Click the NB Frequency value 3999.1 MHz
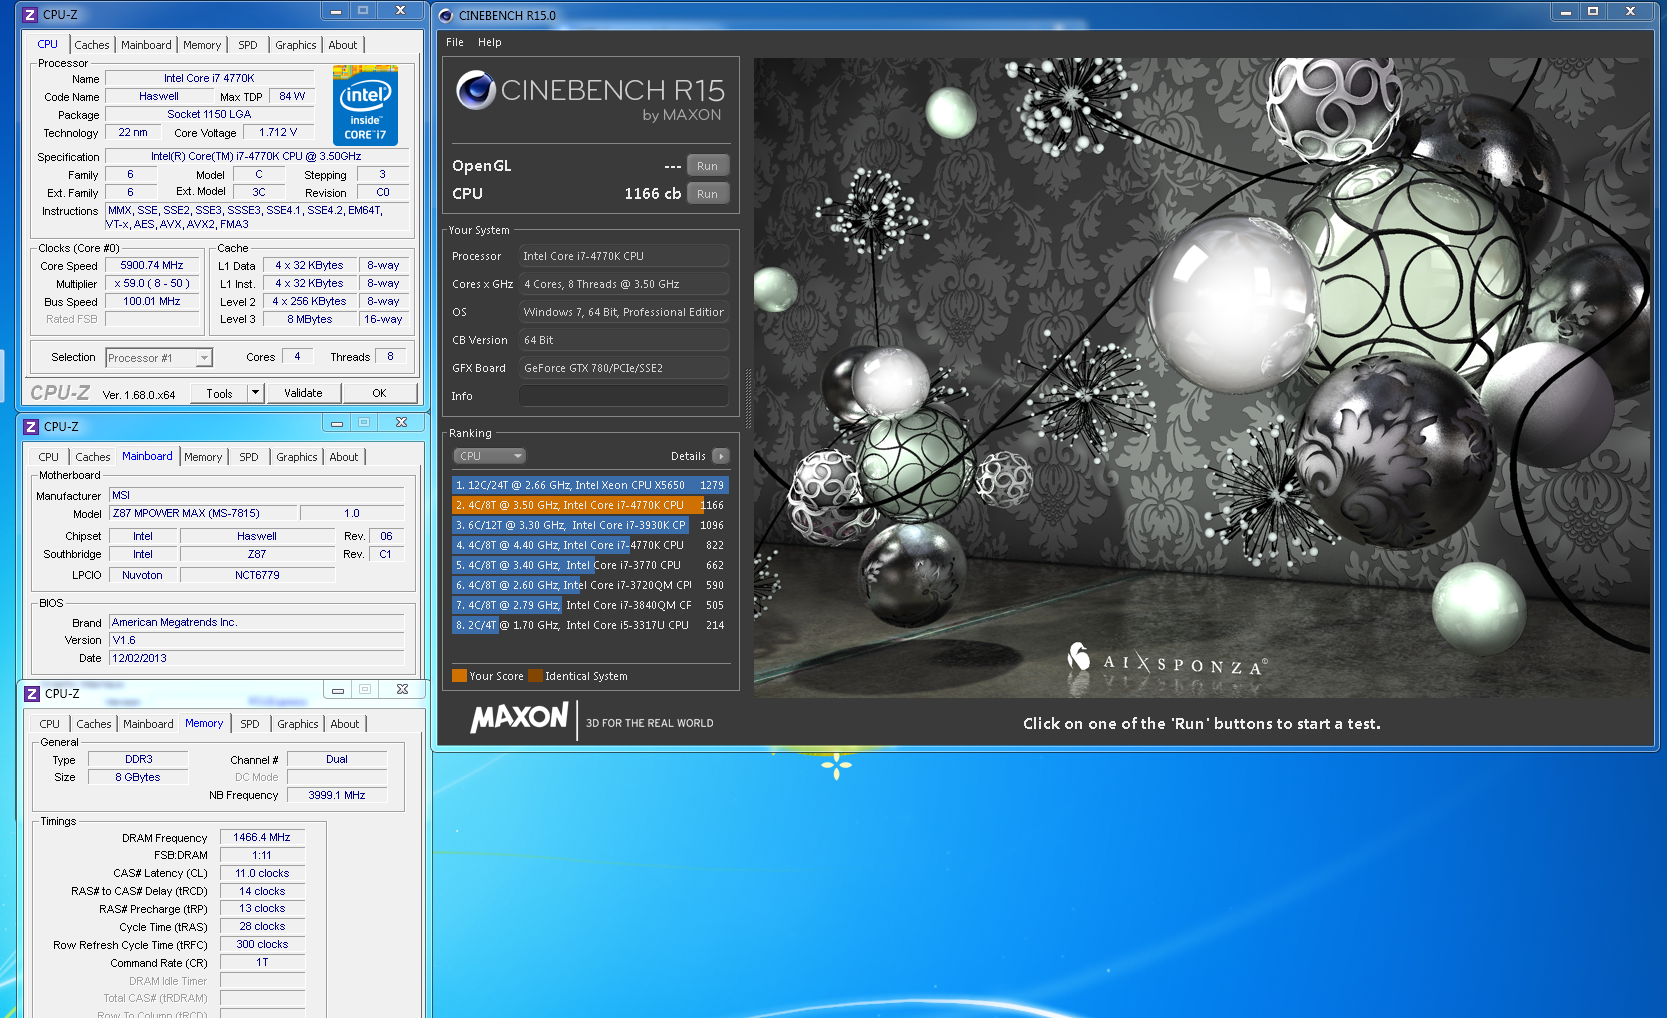 tap(337, 795)
